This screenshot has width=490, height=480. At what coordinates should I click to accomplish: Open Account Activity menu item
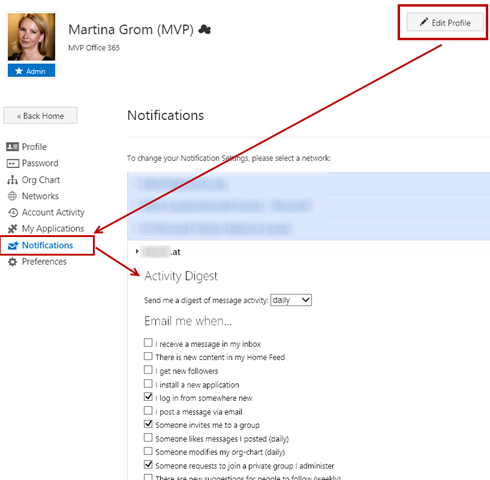[53, 212]
